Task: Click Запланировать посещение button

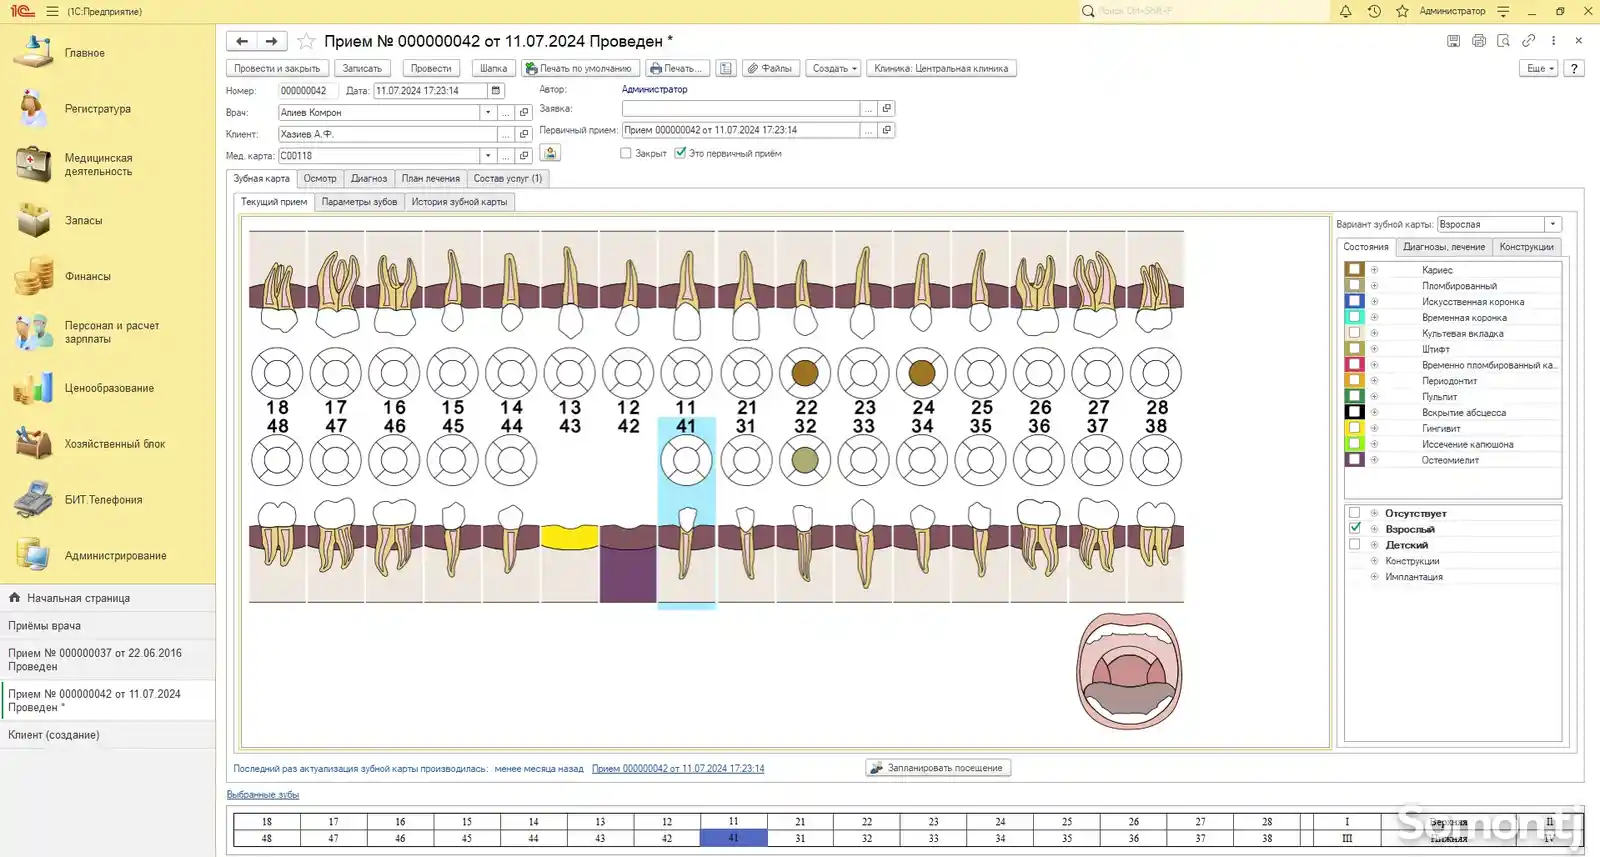Action: pos(938,768)
